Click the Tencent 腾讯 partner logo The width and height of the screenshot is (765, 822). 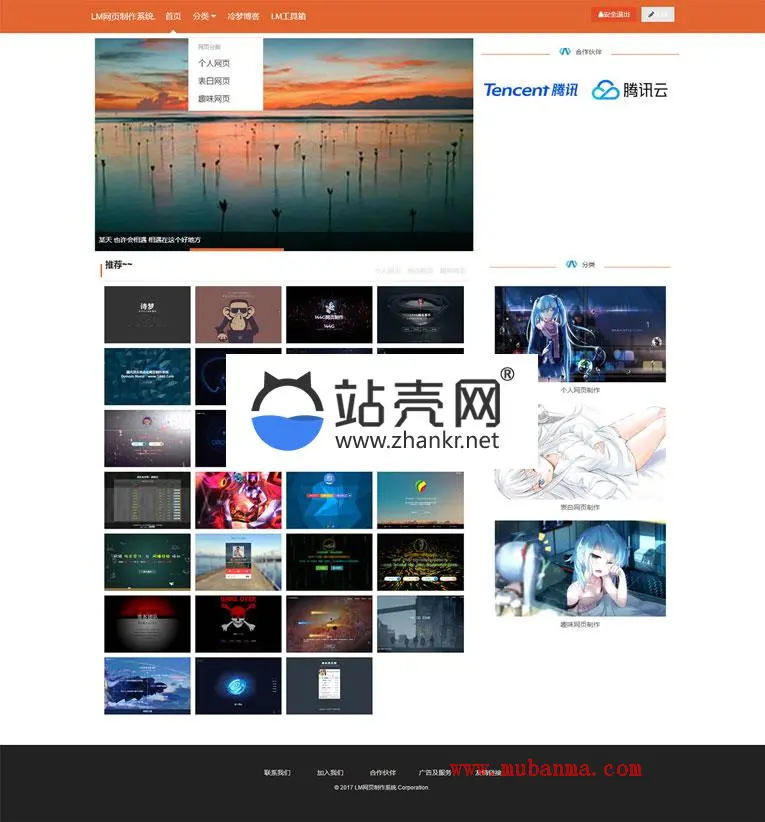(x=530, y=90)
